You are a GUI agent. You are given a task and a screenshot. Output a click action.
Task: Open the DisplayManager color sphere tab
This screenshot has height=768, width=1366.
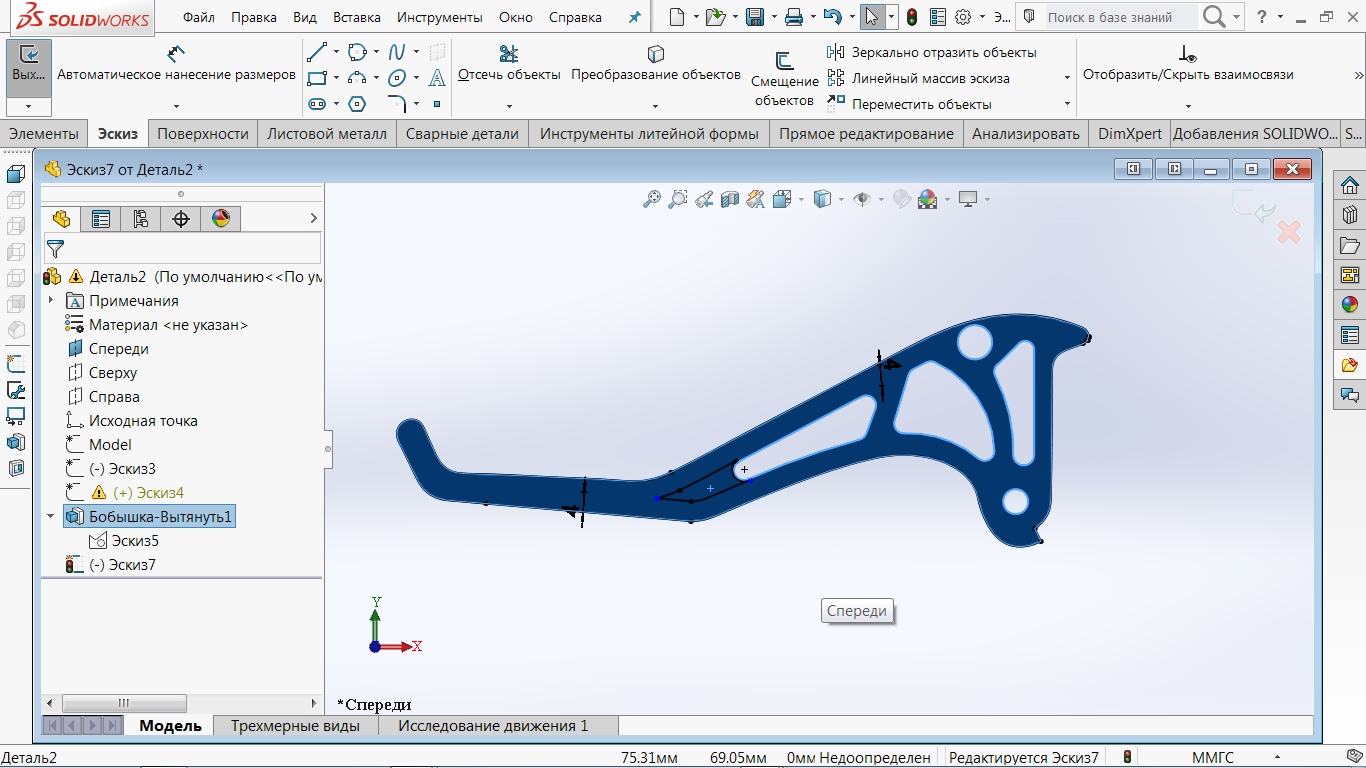(x=221, y=219)
